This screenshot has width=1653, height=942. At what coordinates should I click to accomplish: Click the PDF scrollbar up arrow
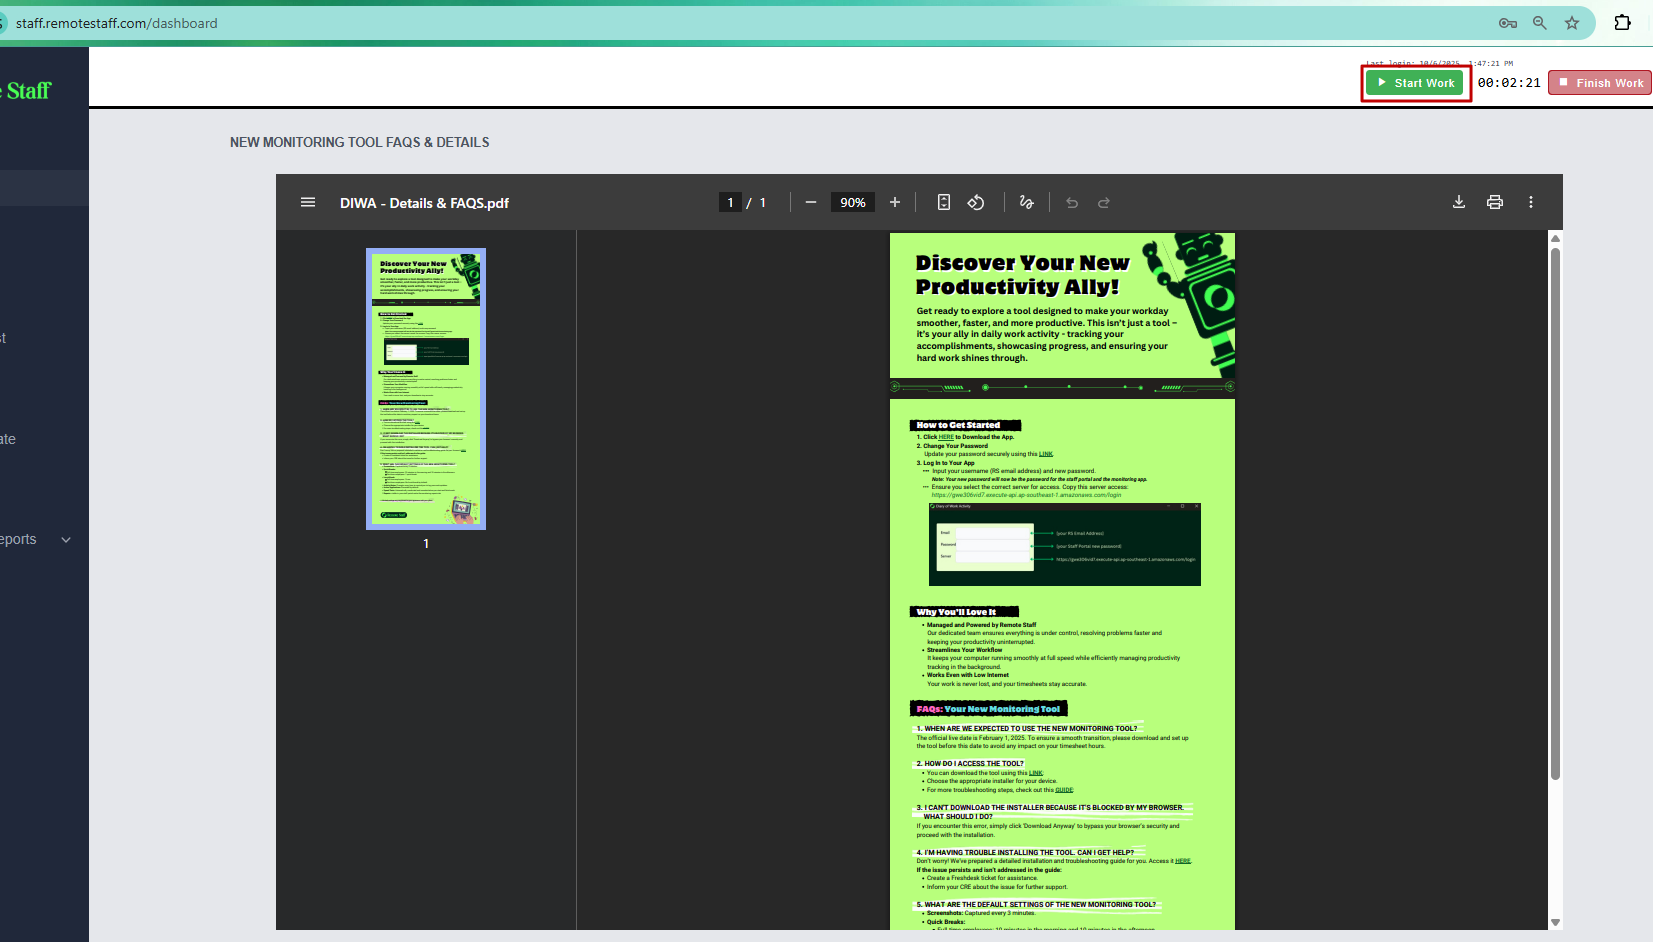click(x=1555, y=238)
